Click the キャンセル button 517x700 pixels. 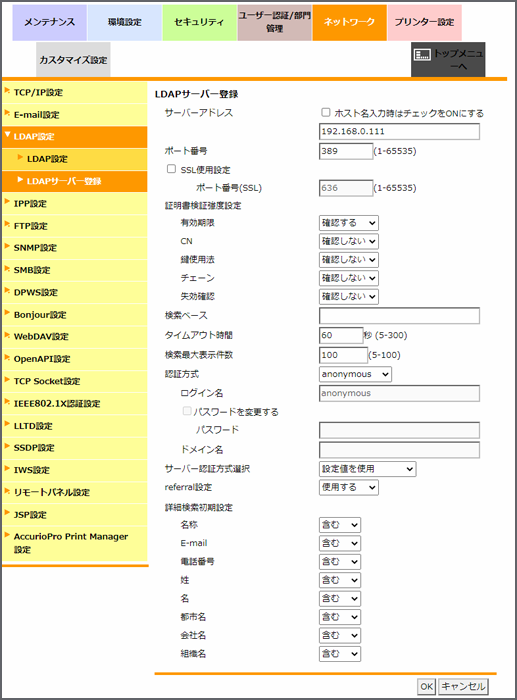[x=463, y=686]
